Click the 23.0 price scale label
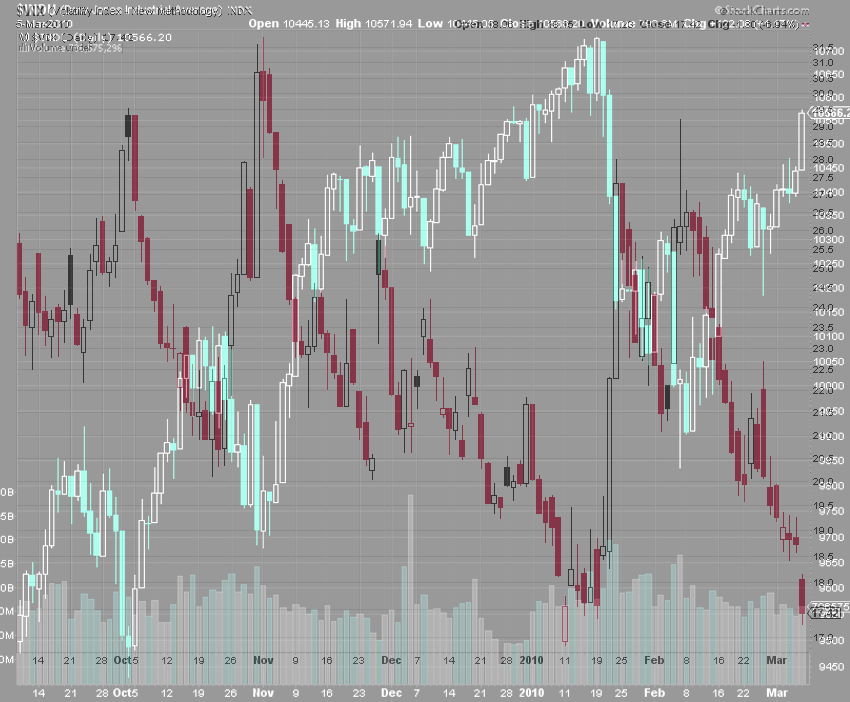Viewport: 850px width, 702px height. coord(822,349)
